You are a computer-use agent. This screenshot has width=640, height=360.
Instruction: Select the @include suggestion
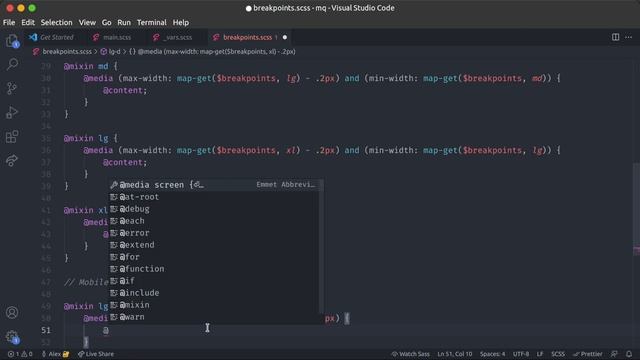215,293
